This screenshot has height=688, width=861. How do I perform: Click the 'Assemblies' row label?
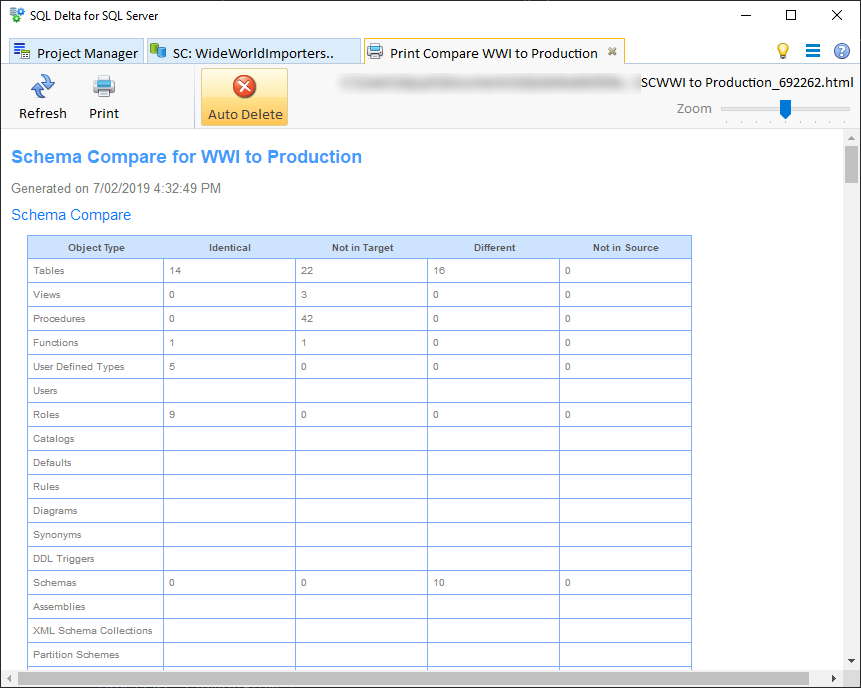point(59,607)
